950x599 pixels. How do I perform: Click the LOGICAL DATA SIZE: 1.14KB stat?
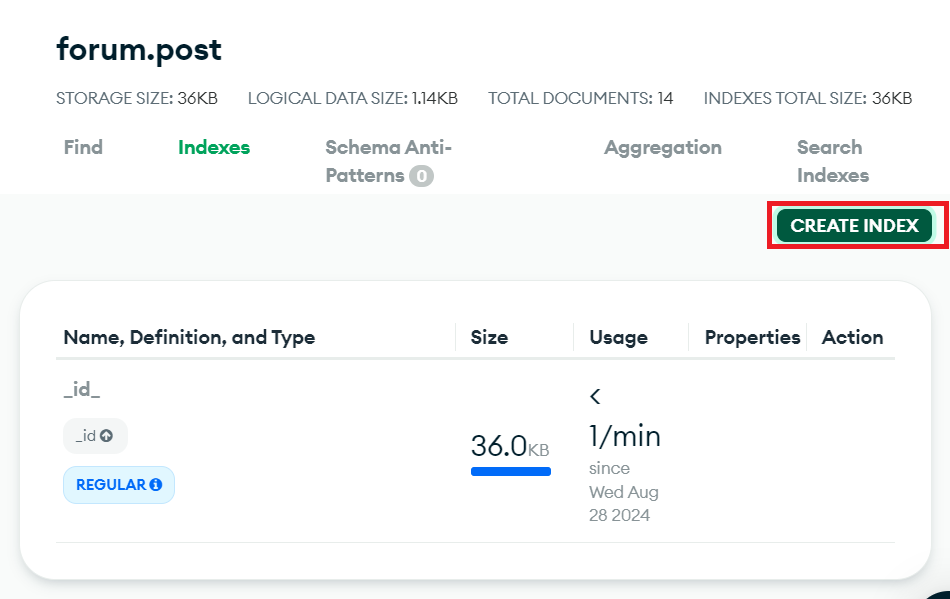point(353,98)
